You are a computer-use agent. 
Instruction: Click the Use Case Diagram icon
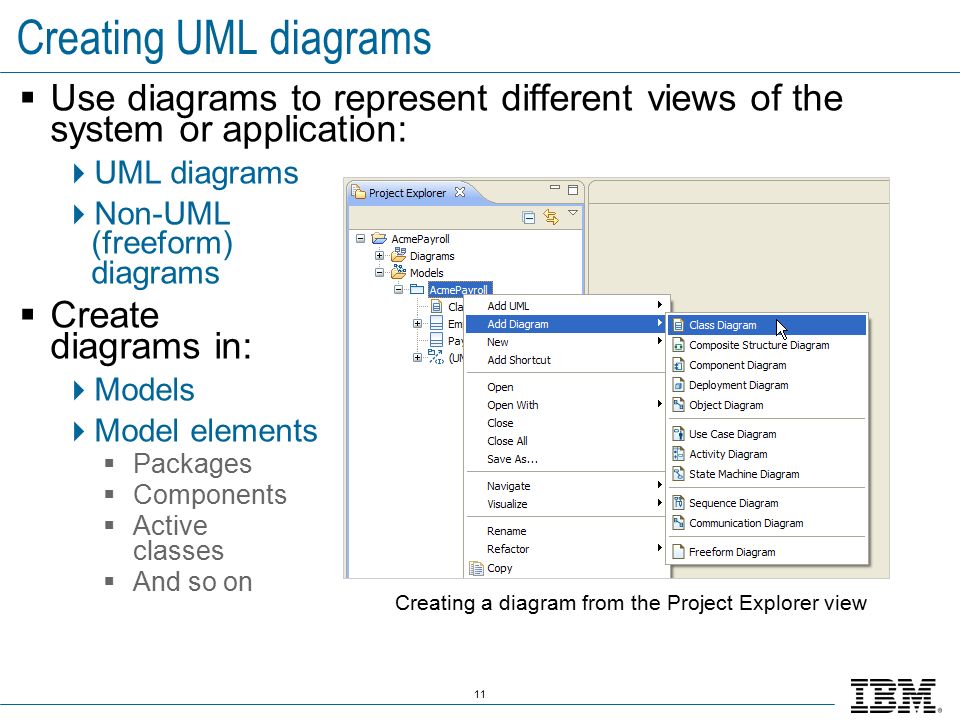pos(678,434)
